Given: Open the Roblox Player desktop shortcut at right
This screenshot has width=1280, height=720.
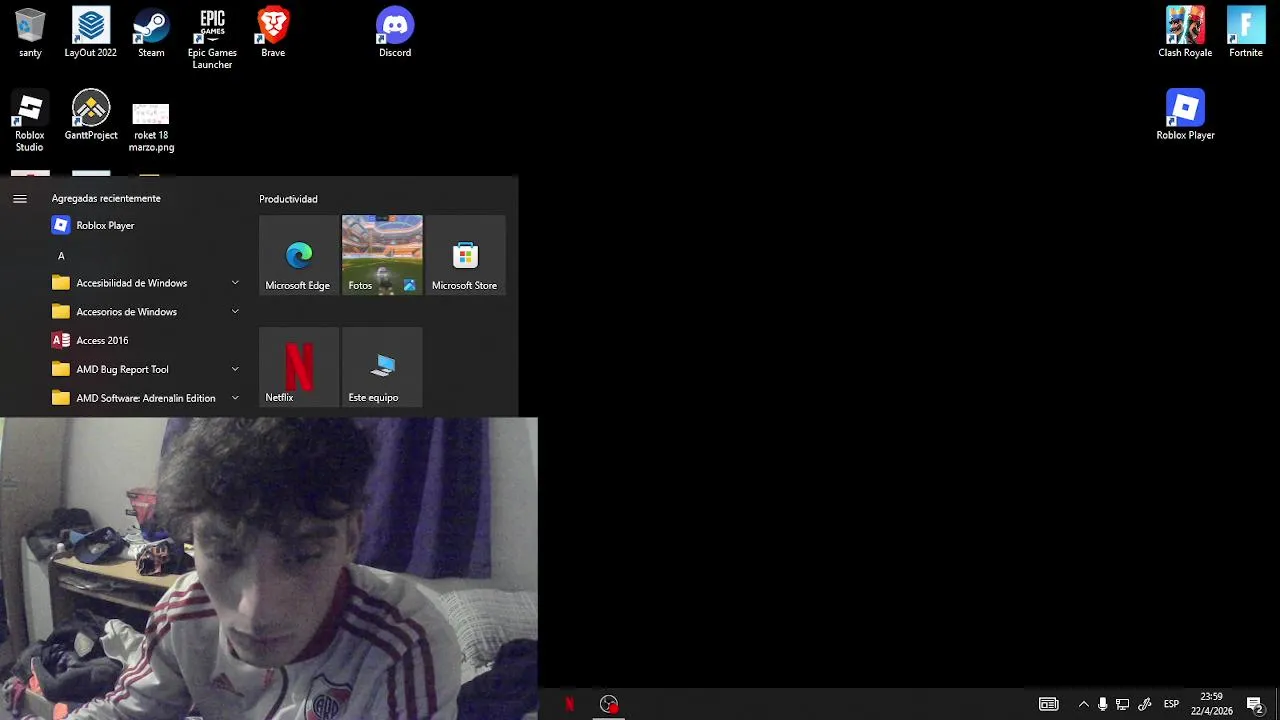Looking at the screenshot, I should pos(1185,115).
